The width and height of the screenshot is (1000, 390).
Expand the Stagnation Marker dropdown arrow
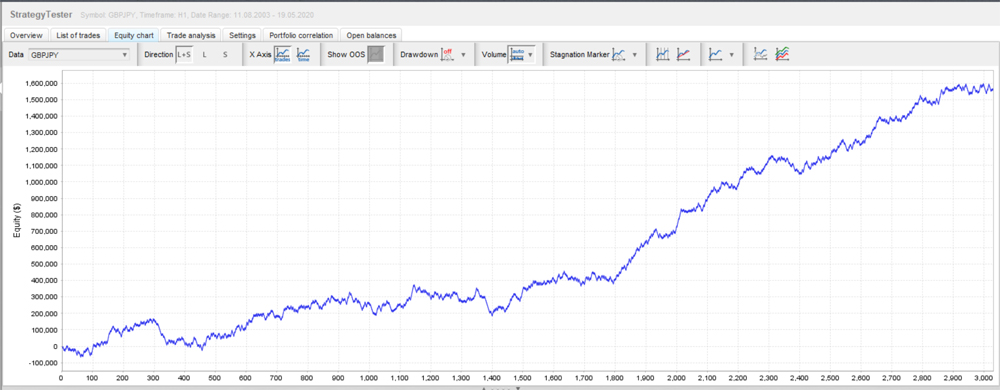coord(635,55)
